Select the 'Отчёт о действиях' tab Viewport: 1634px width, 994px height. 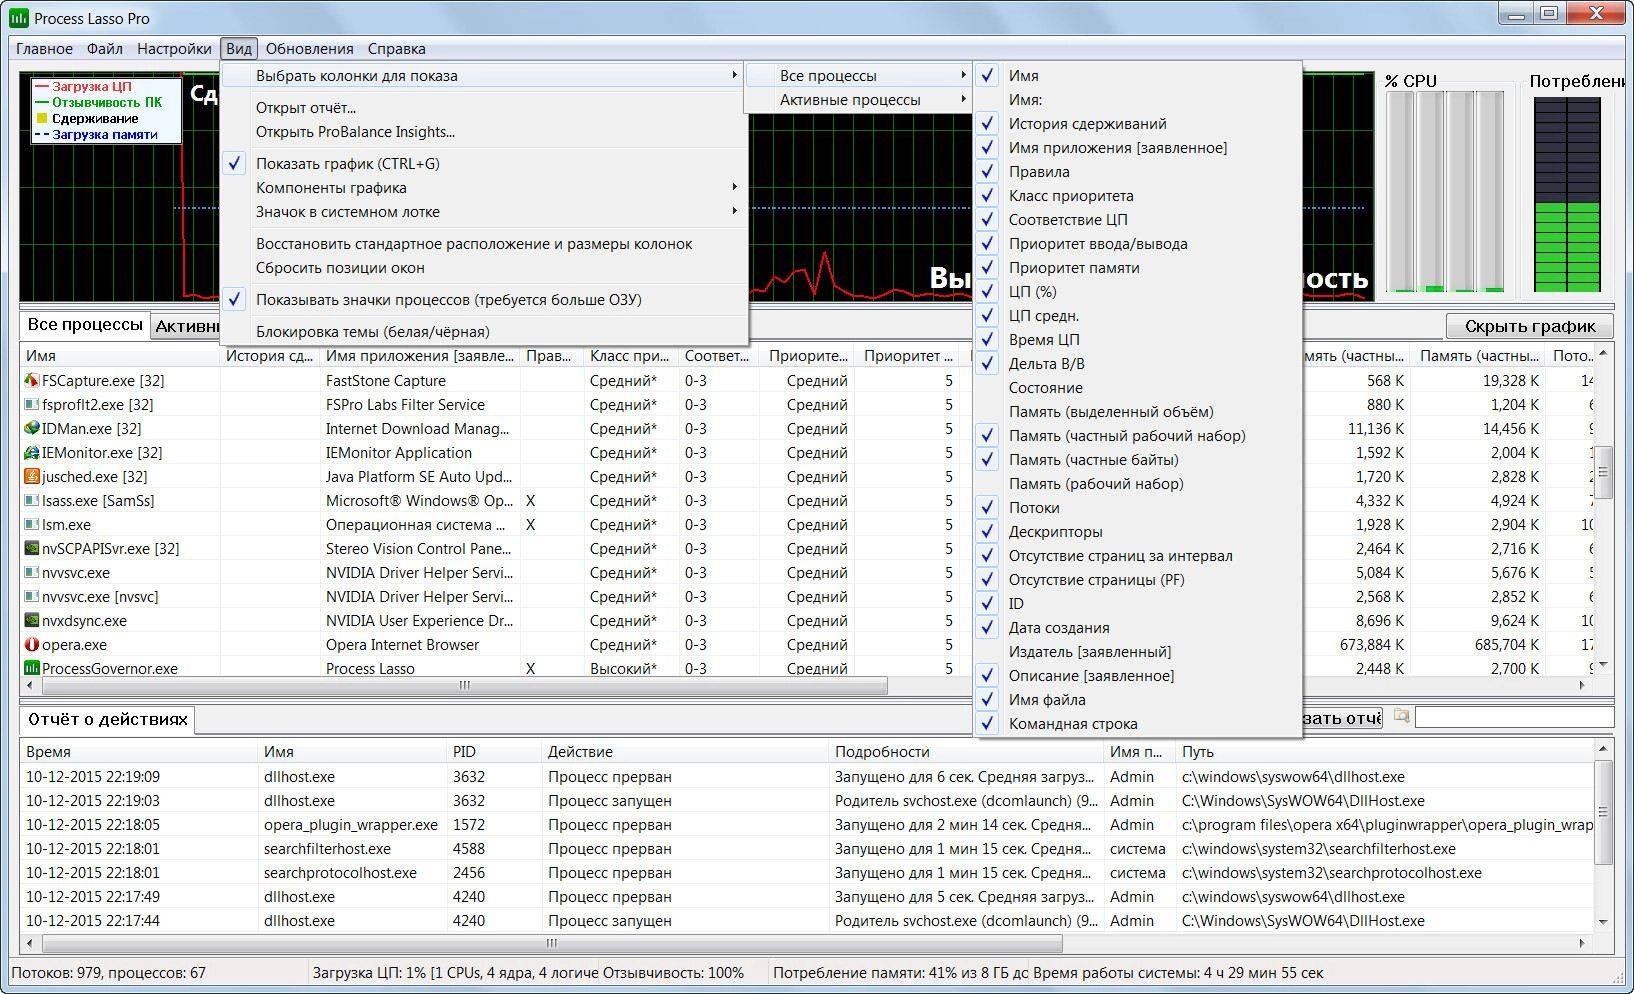[x=107, y=720]
